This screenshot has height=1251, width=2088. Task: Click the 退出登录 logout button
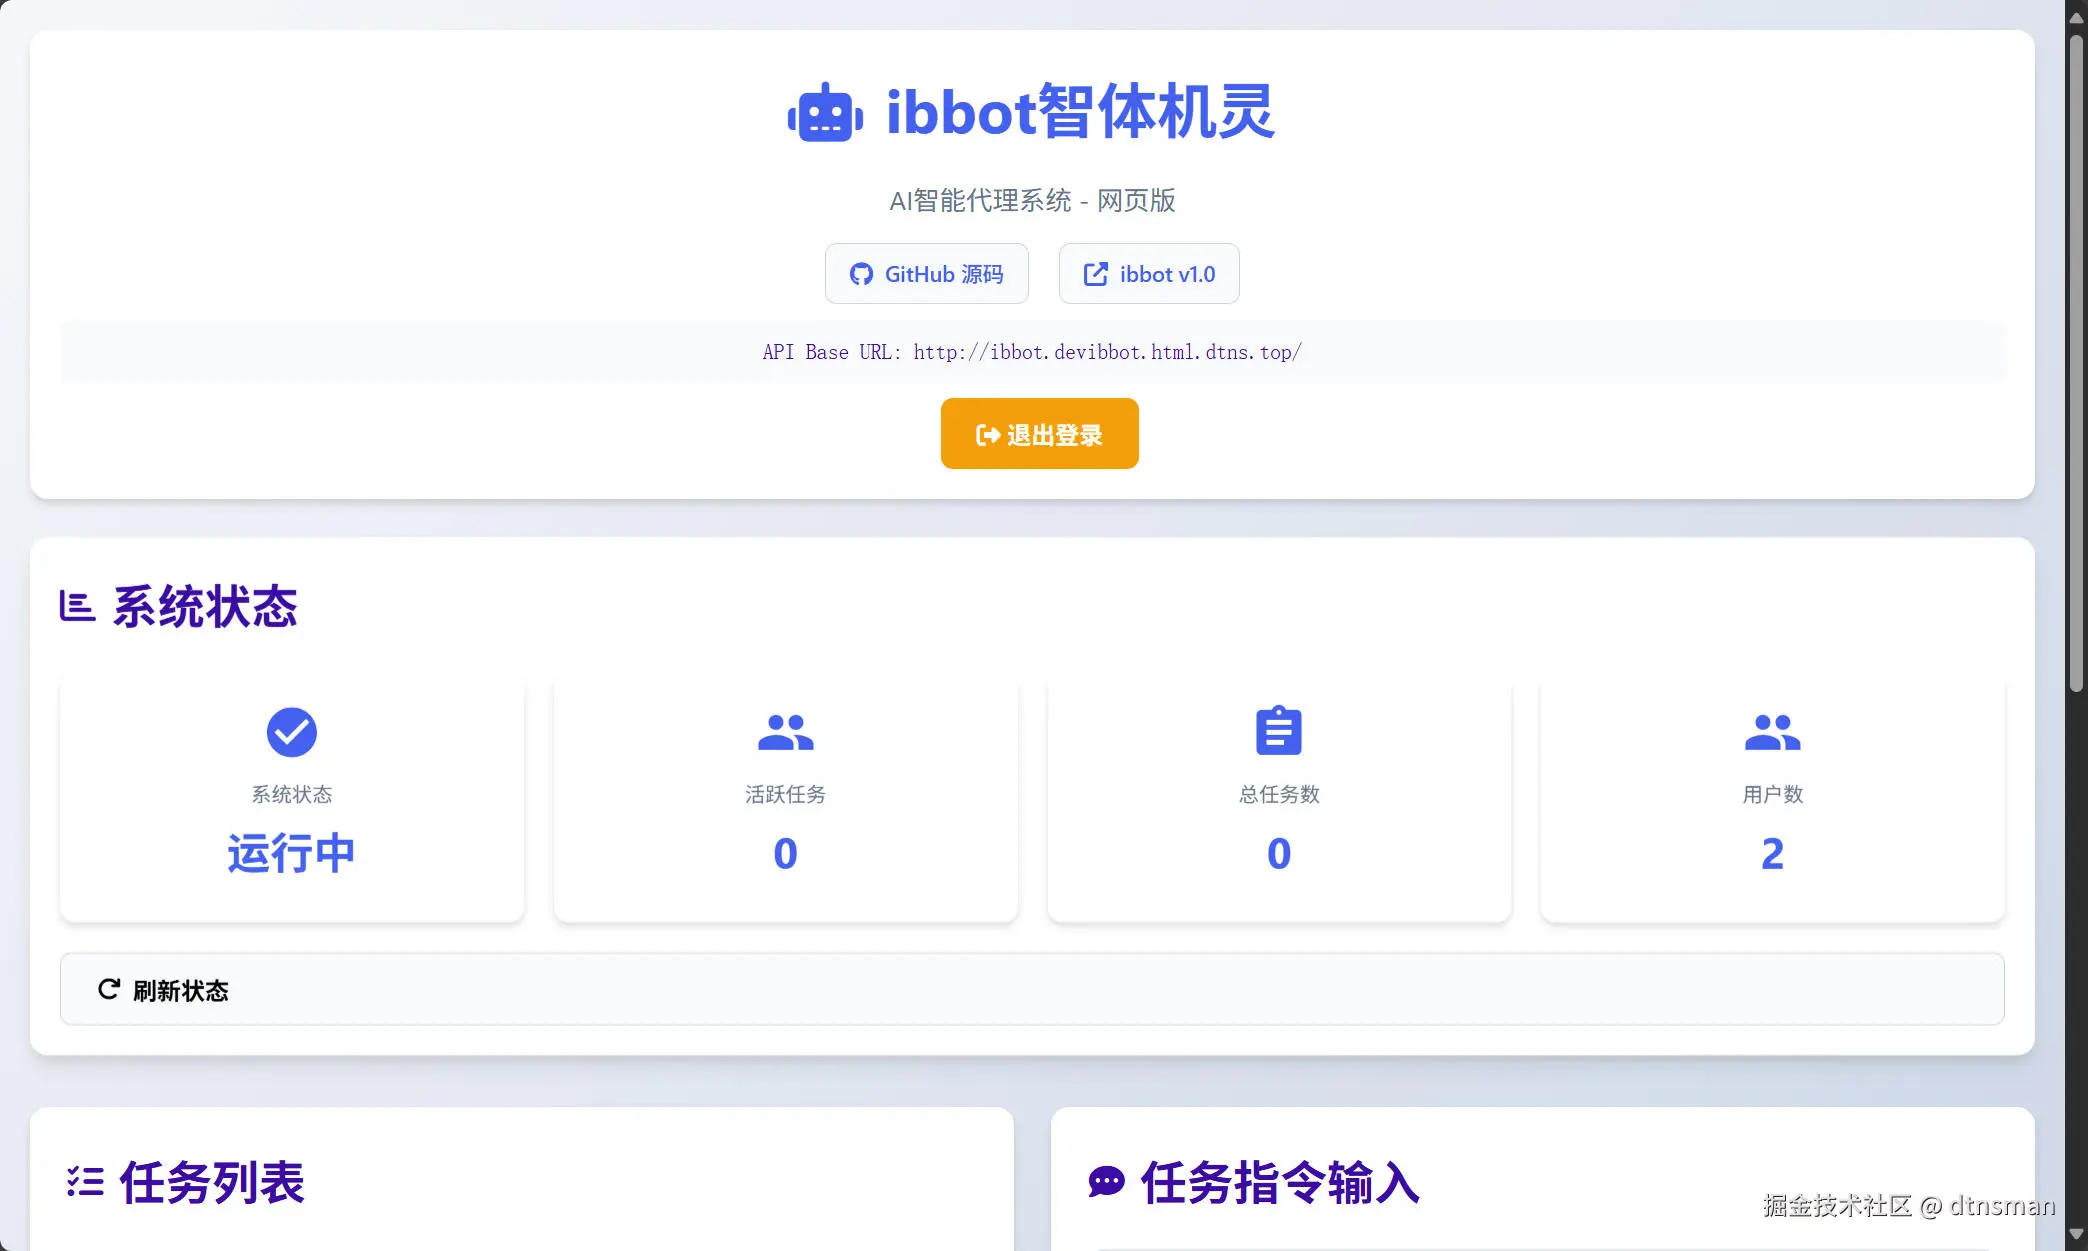(1039, 434)
